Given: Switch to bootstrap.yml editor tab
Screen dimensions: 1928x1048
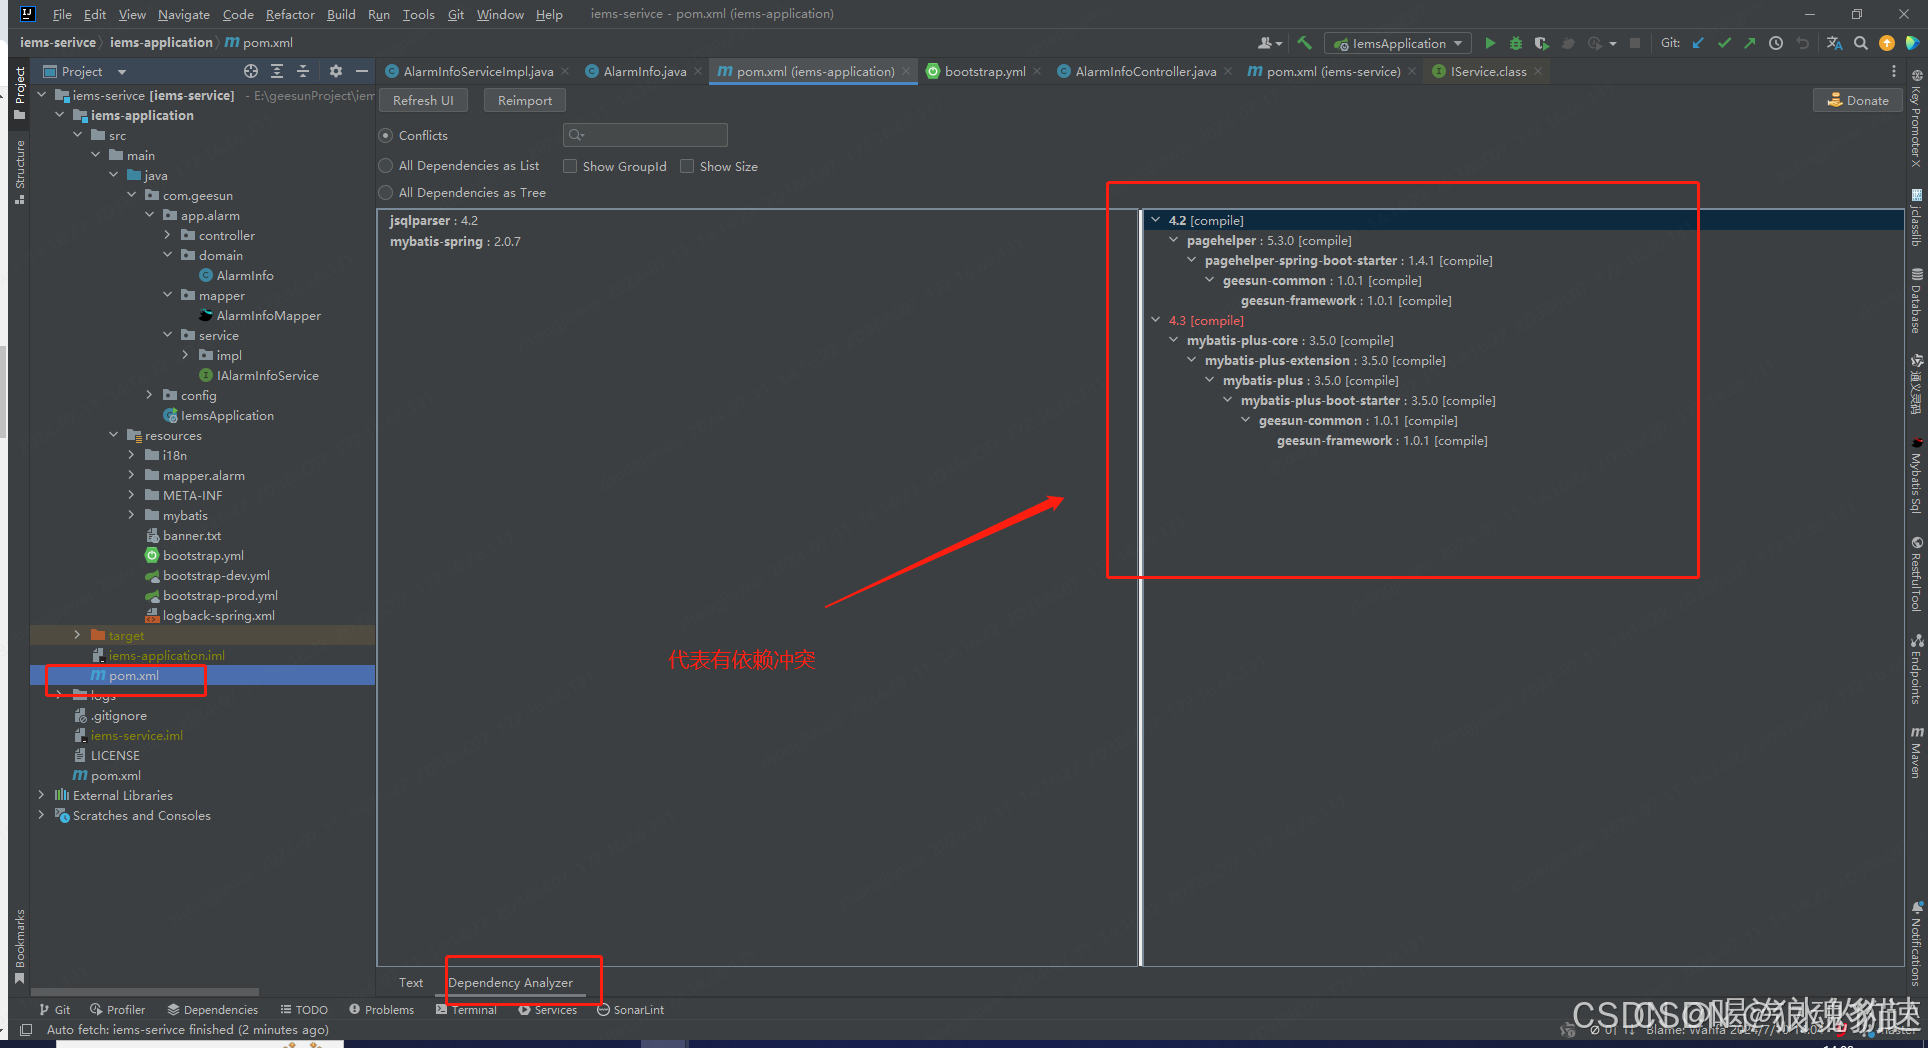Looking at the screenshot, I should pos(984,71).
